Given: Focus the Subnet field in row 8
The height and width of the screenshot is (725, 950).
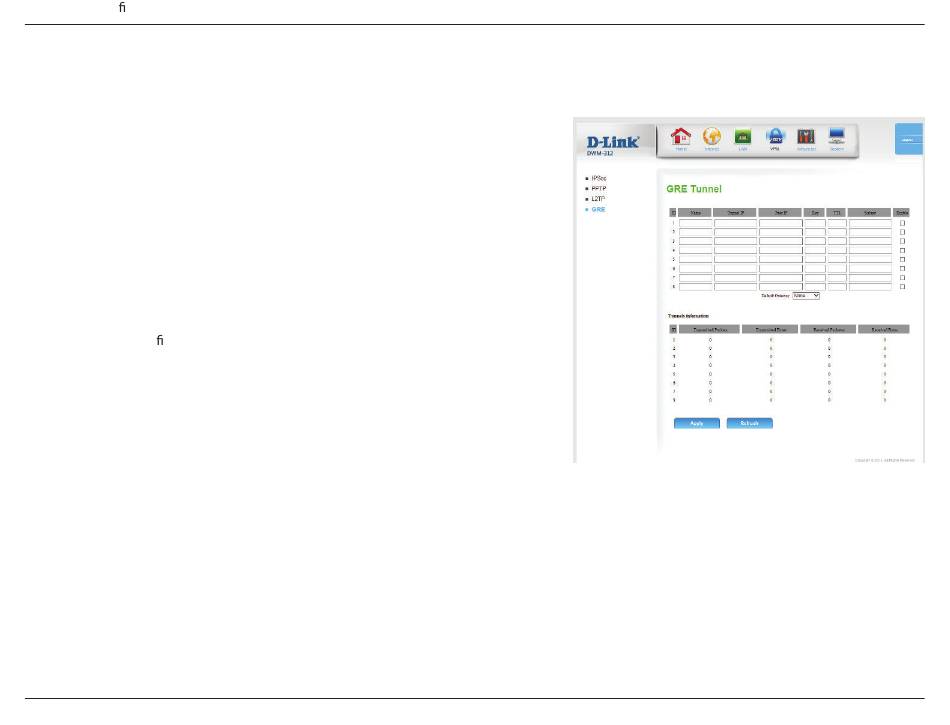Looking at the screenshot, I should 870,286.
